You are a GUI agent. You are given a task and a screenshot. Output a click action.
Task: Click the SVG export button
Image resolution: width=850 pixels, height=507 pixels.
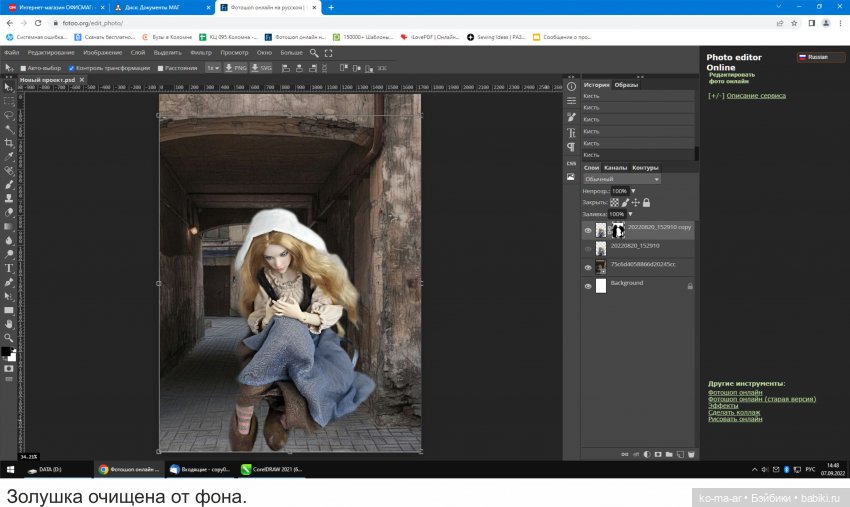click(x=261, y=68)
